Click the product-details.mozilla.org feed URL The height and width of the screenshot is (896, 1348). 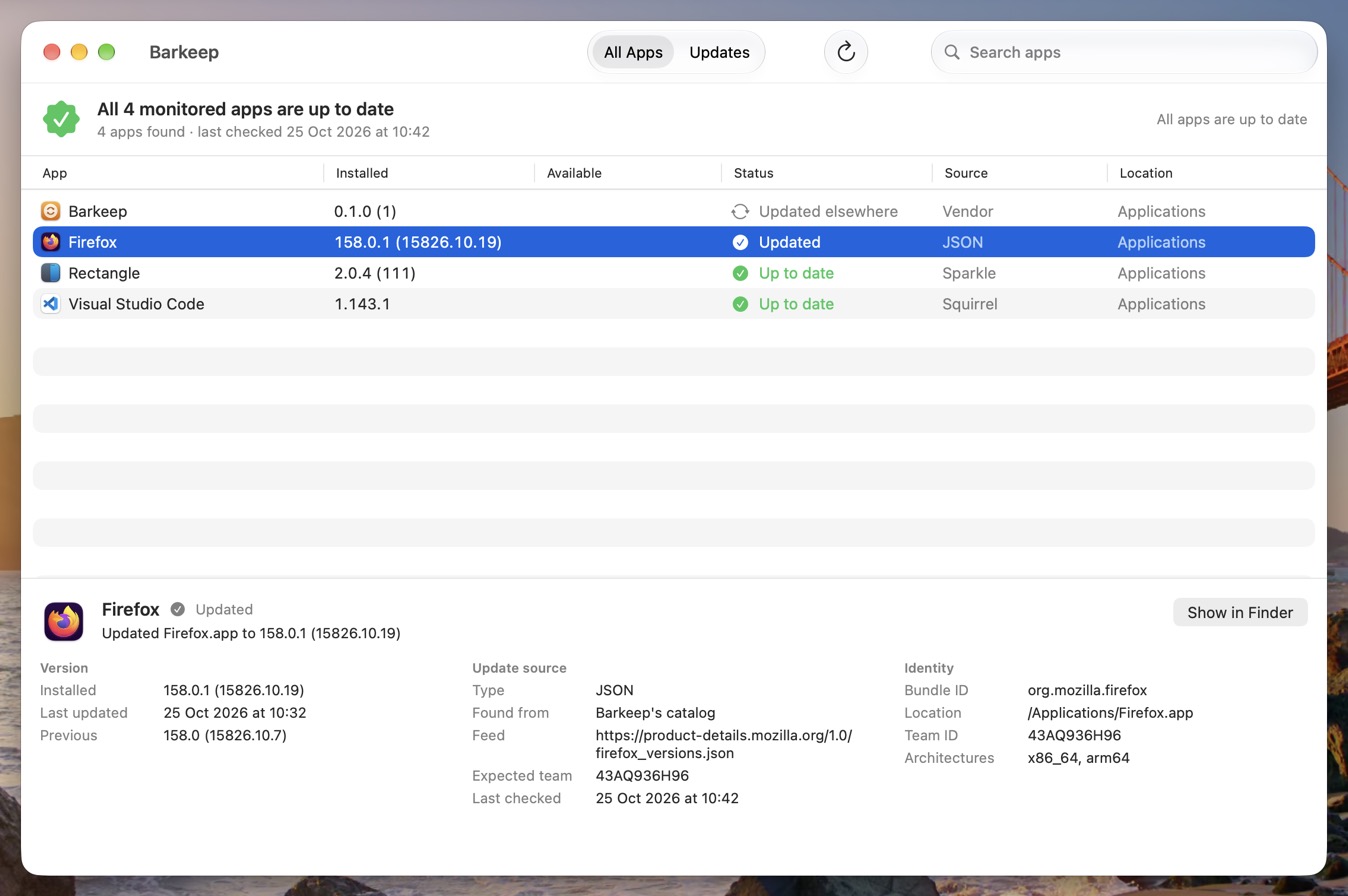(724, 744)
